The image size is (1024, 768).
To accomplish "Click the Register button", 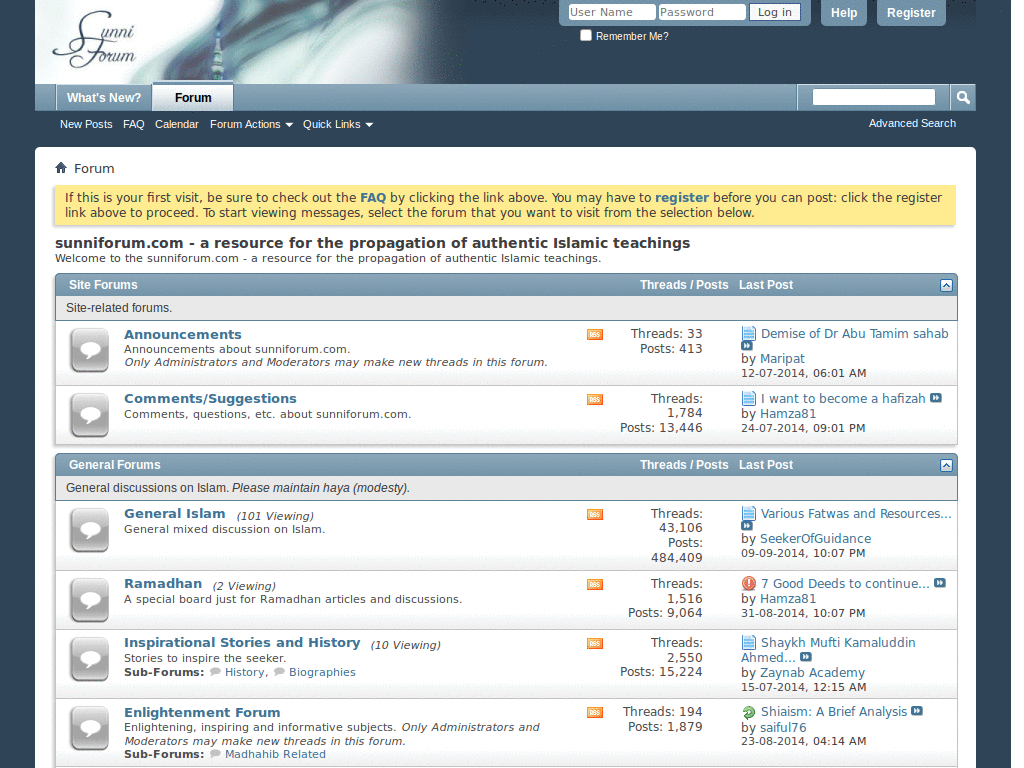I will [911, 12].
